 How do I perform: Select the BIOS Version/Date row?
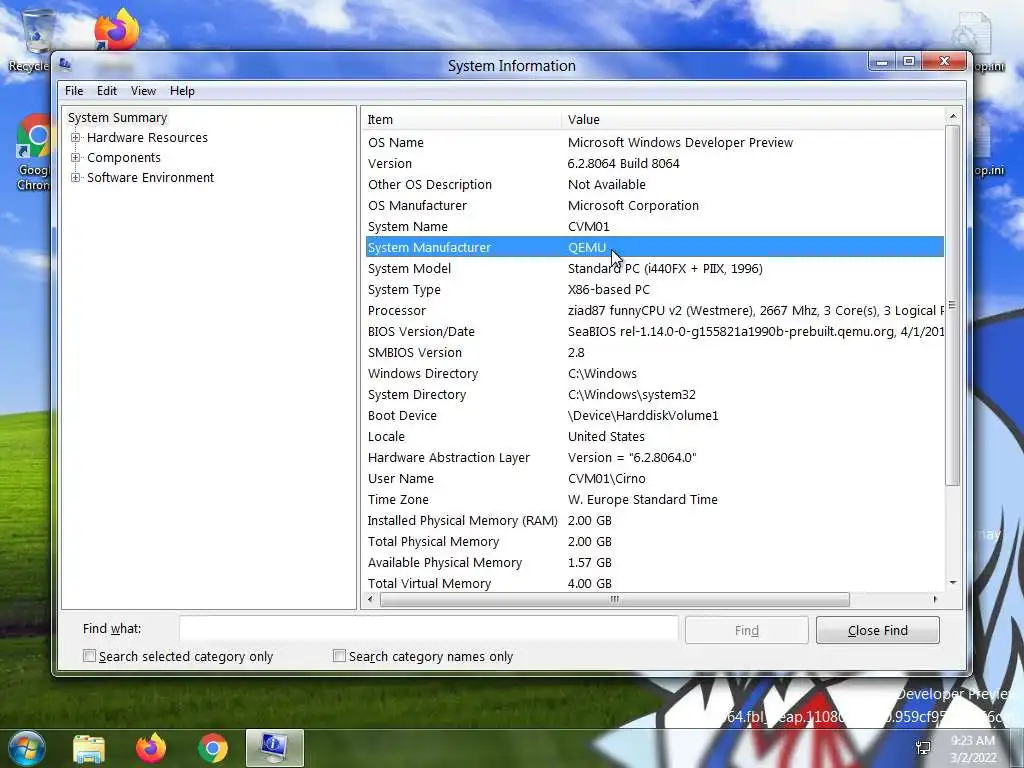click(654, 331)
